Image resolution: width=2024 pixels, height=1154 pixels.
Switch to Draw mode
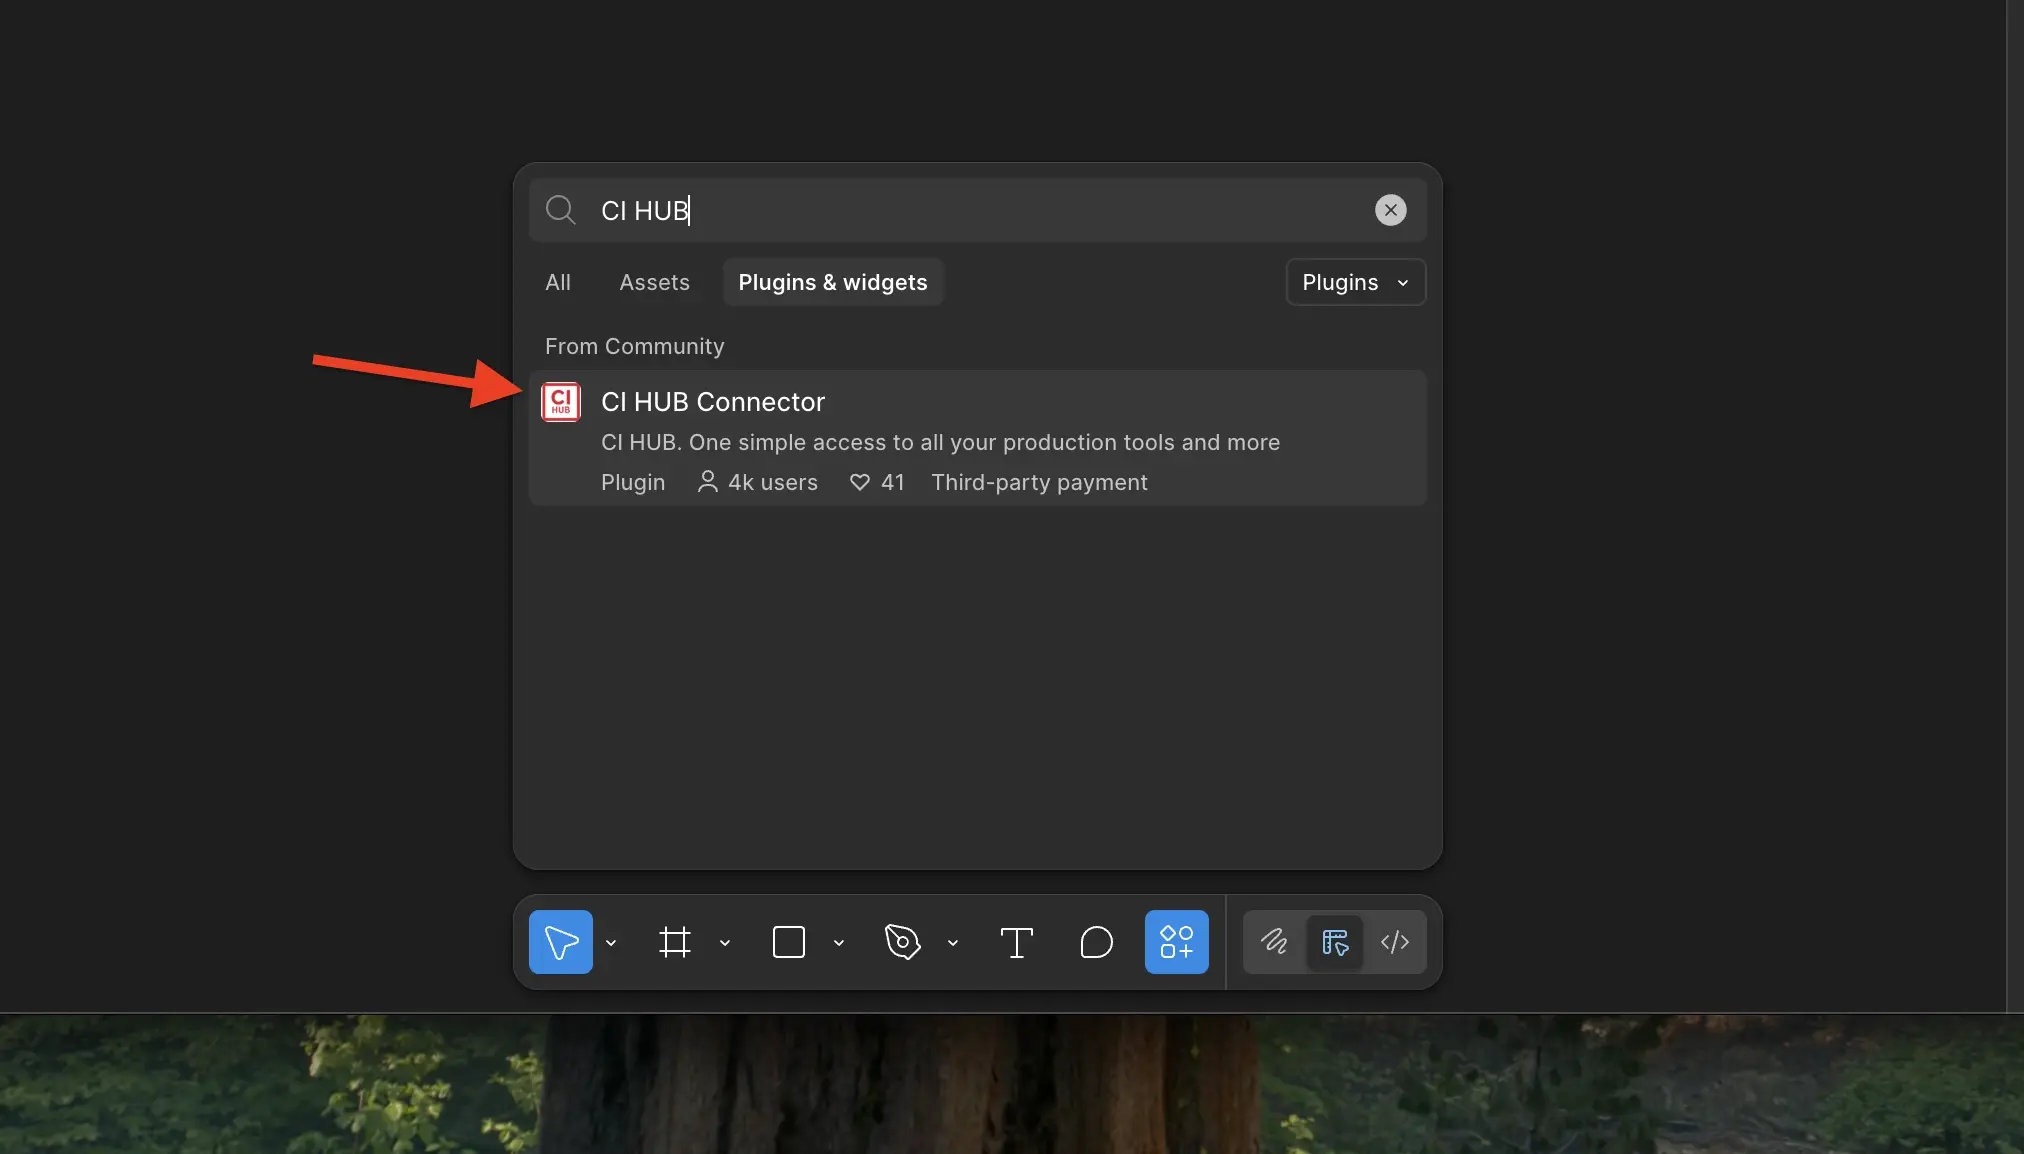click(x=1274, y=942)
